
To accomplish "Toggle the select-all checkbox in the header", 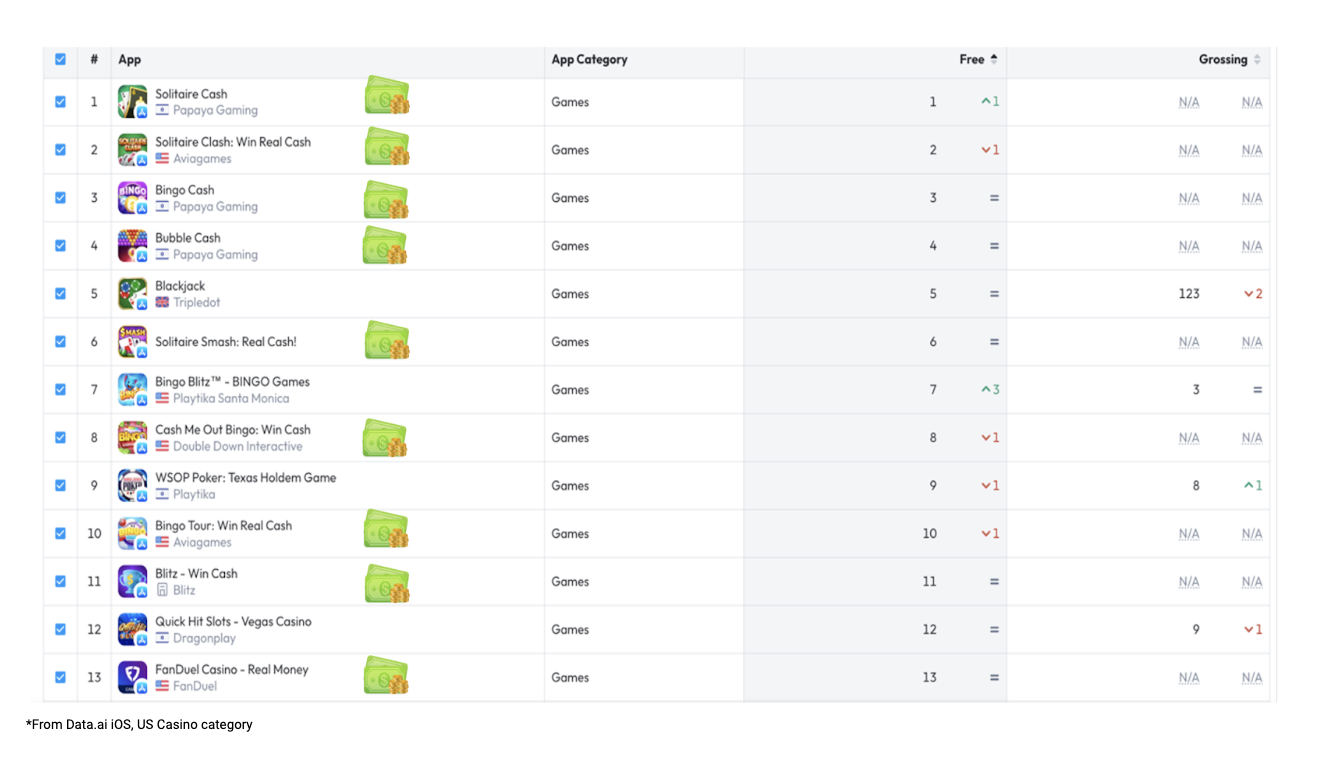I will pyautogui.click(x=60, y=59).
